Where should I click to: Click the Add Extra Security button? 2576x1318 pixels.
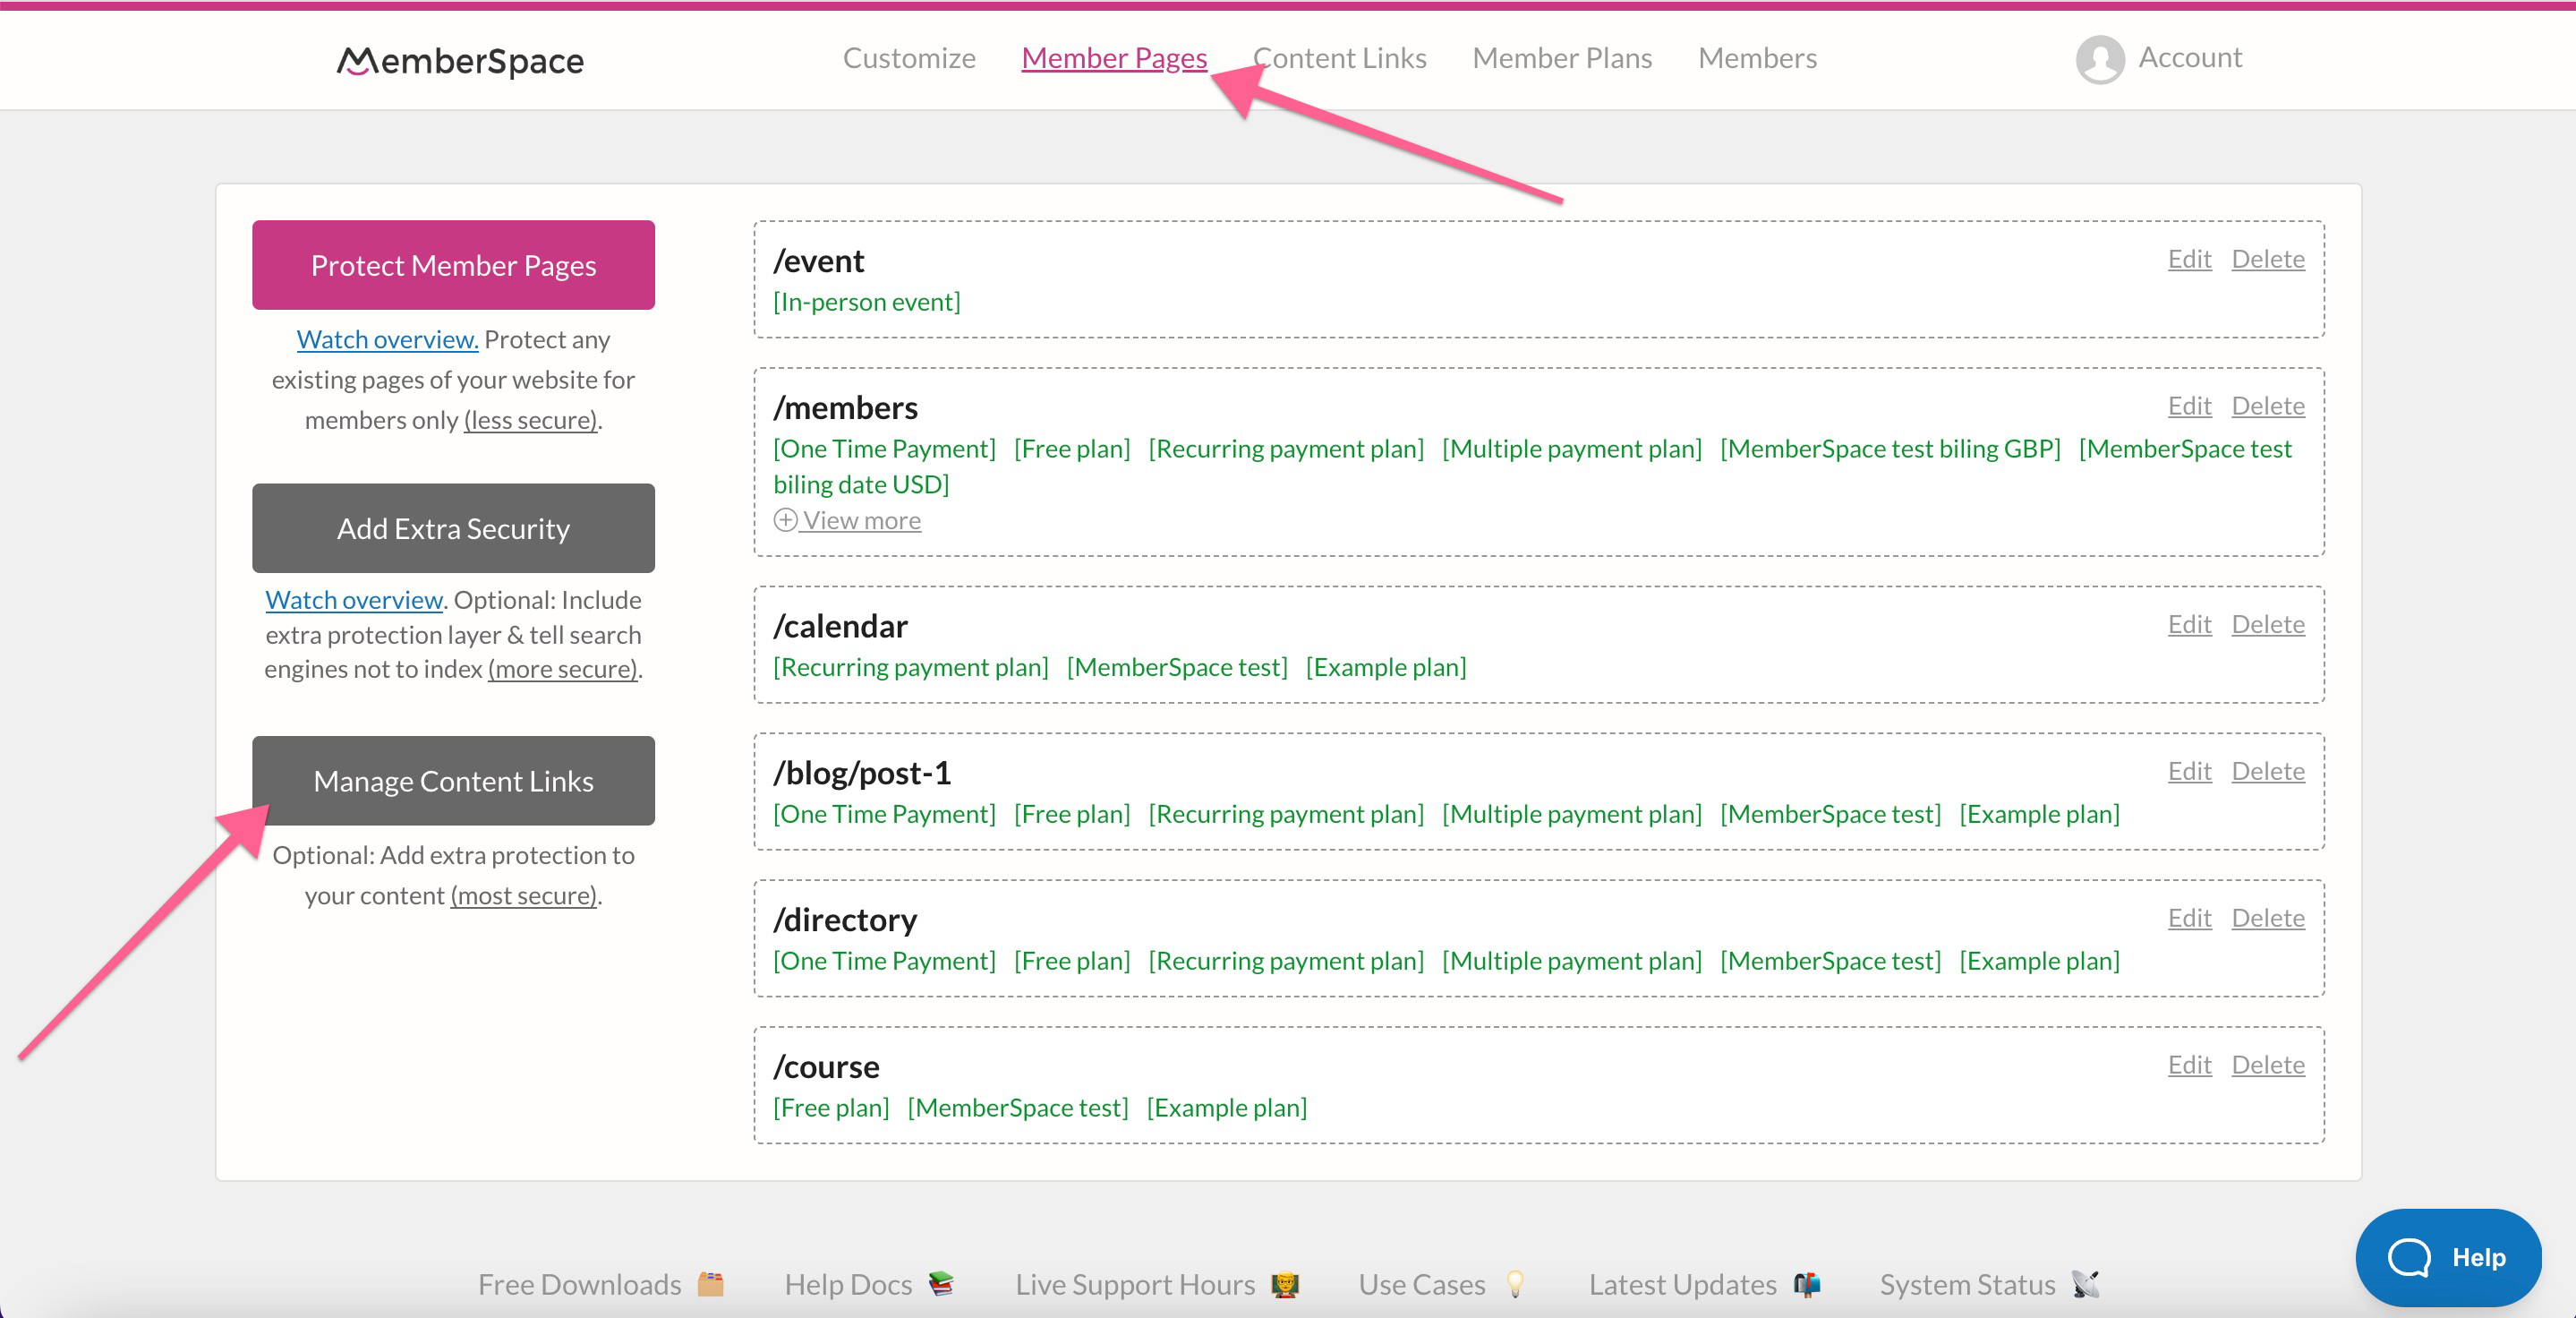tap(453, 528)
